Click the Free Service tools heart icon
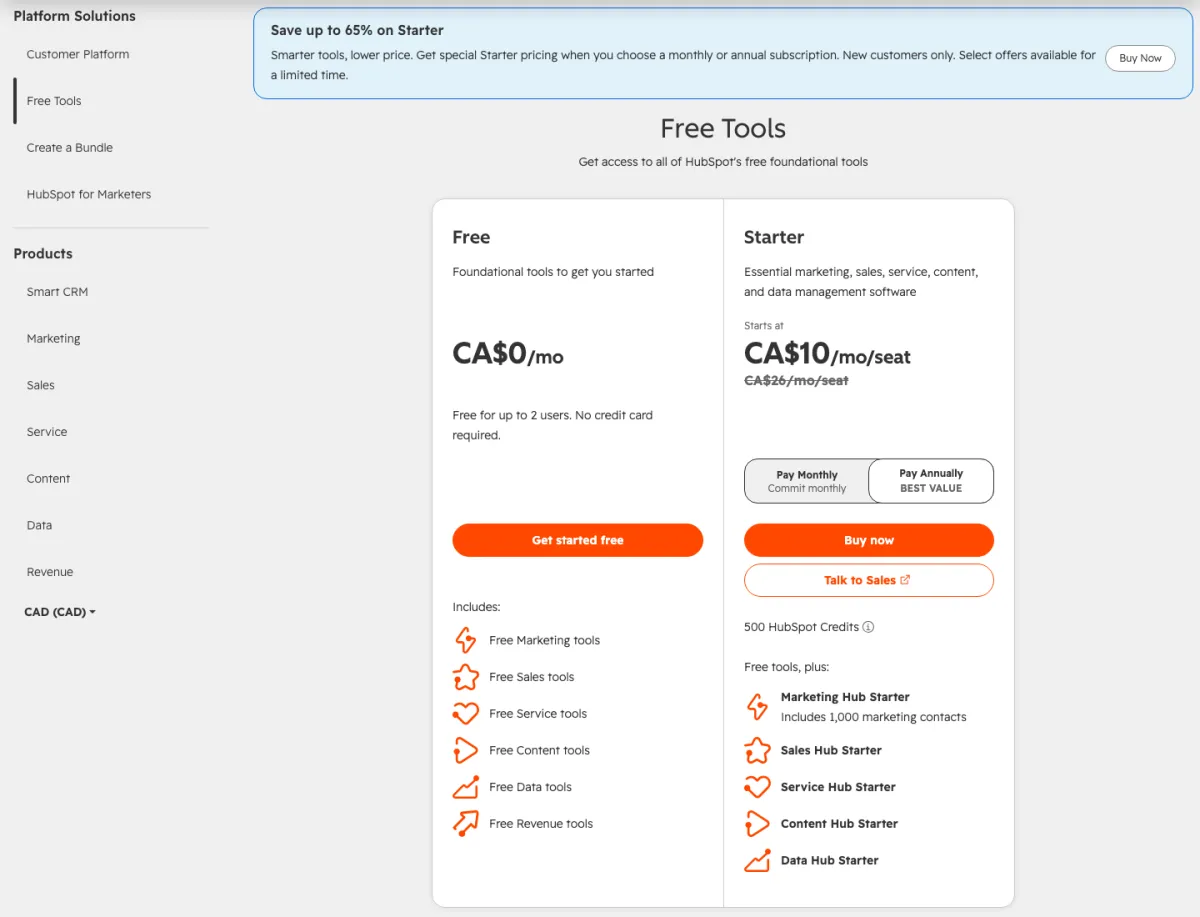1200x917 pixels. pos(465,714)
